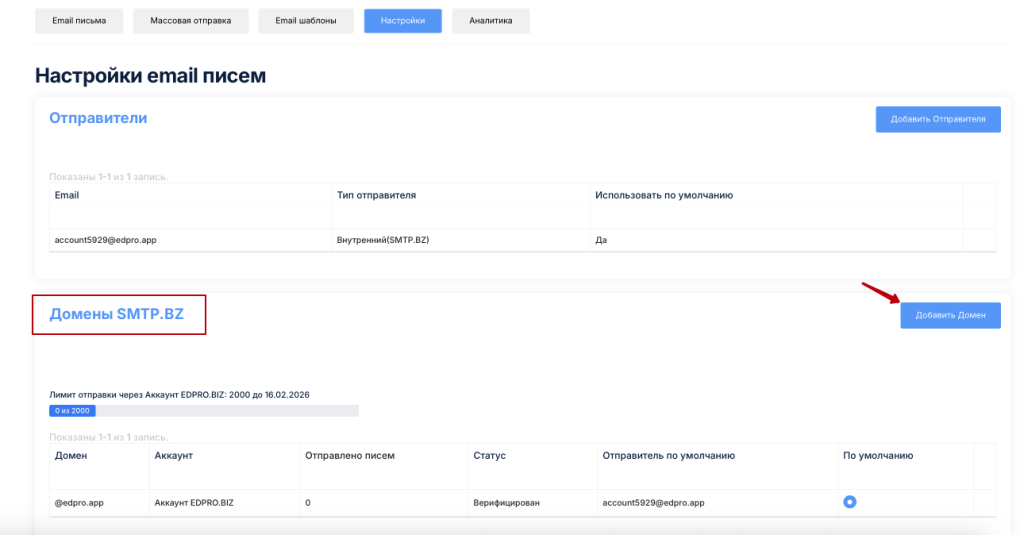Click the Email column header in senders table
Screen dimensions: 1024x535
click(67, 195)
